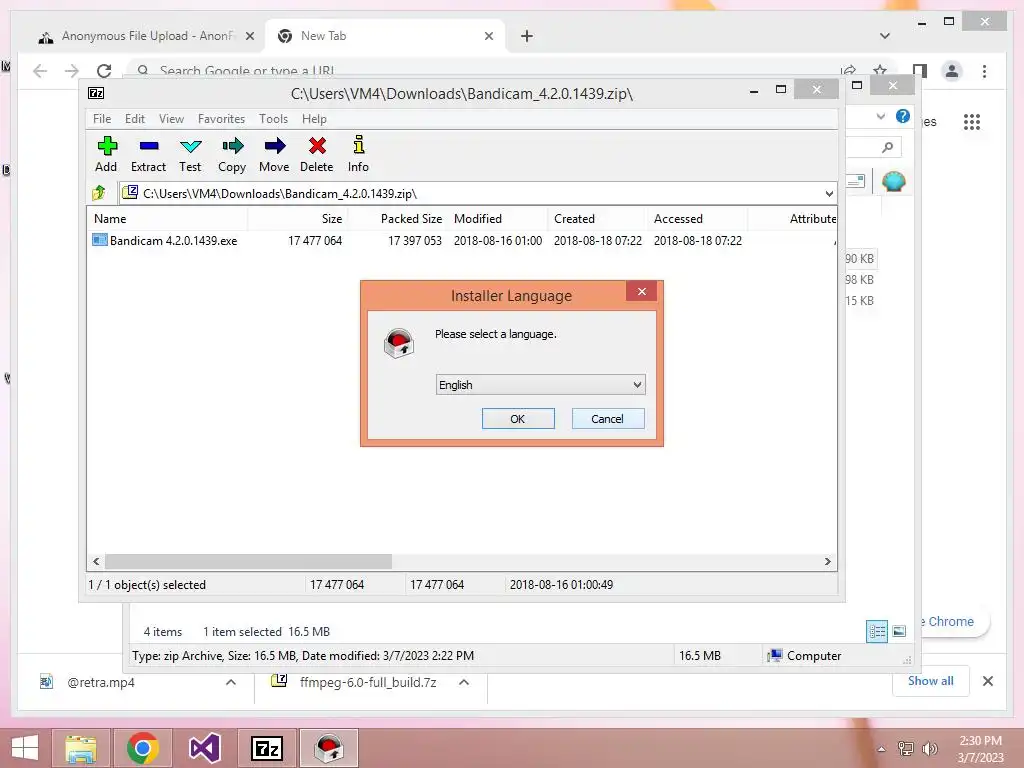Image resolution: width=1024 pixels, height=768 pixels.
Task: Sort by the Packed Size column header
Action: coord(397,219)
